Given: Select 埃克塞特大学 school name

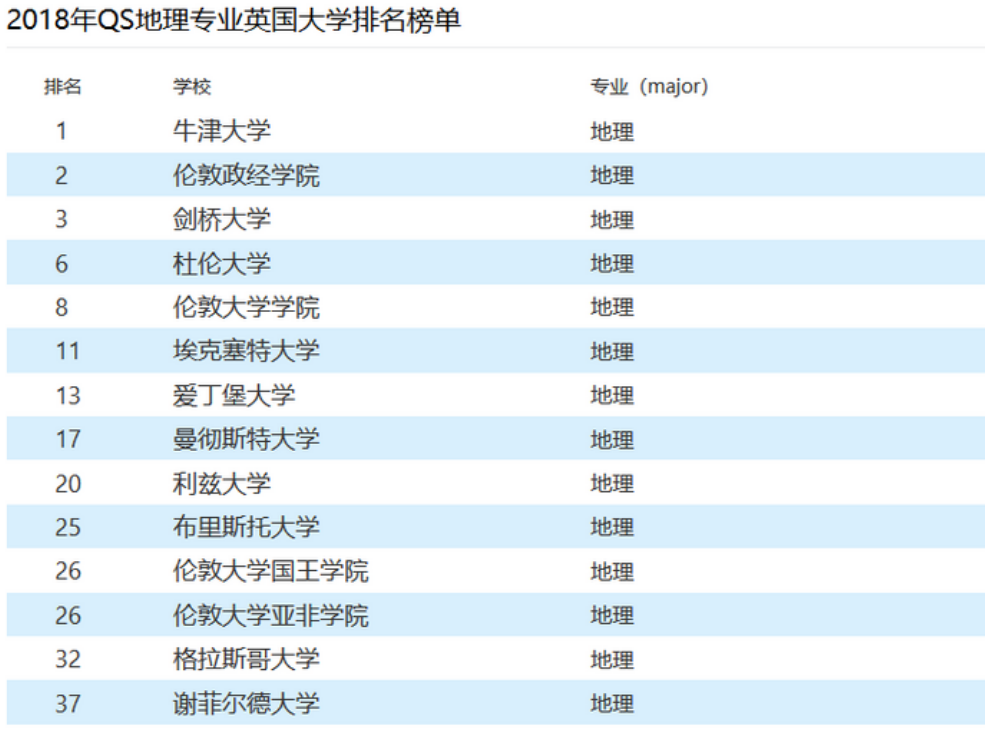Looking at the screenshot, I should [x=246, y=351].
